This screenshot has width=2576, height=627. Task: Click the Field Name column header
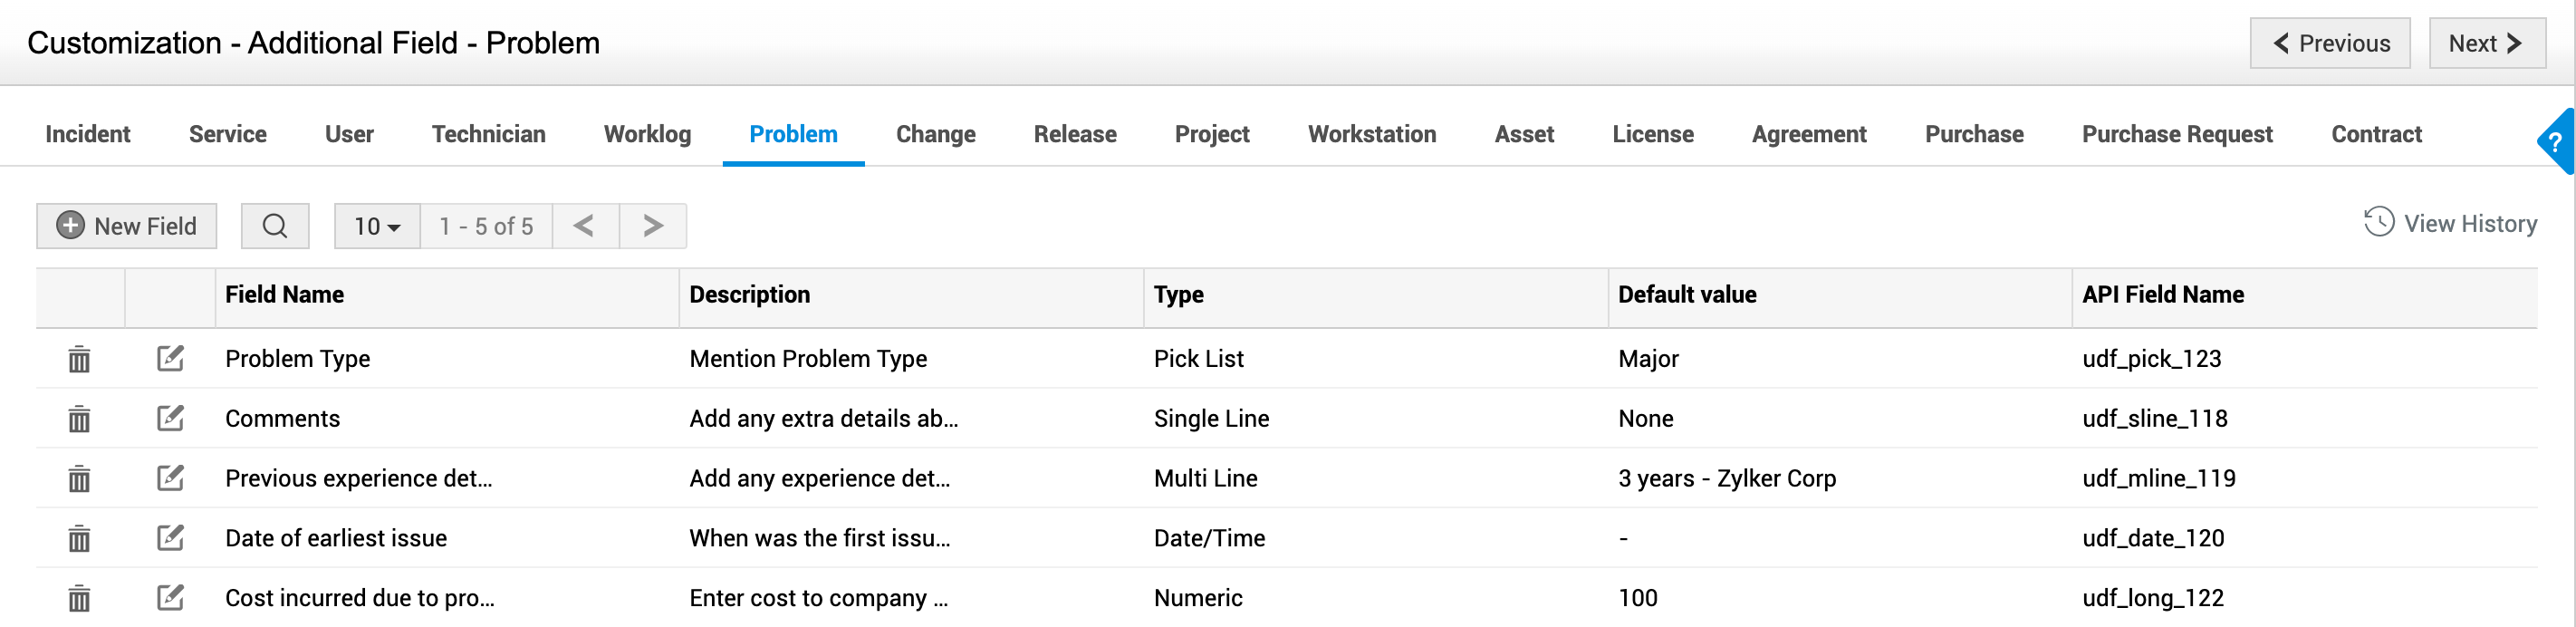[284, 295]
